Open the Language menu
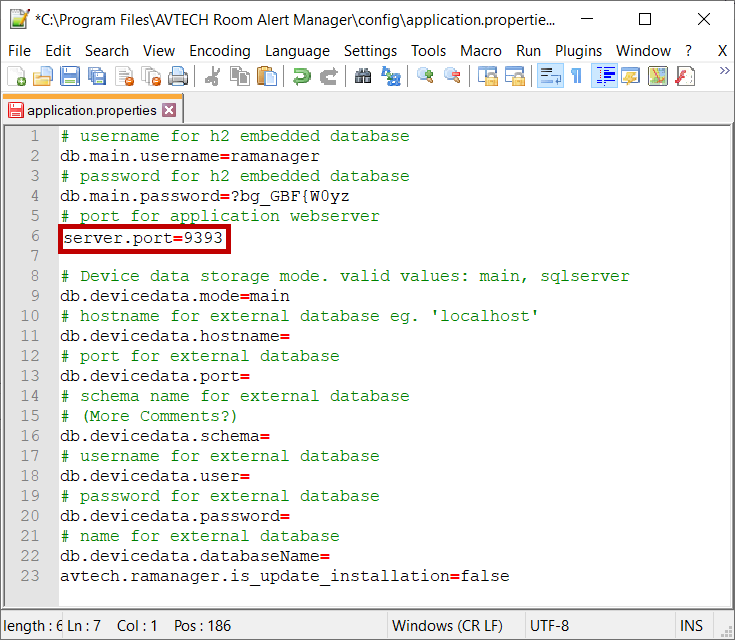Viewport: 735px width, 640px height. [x=297, y=51]
